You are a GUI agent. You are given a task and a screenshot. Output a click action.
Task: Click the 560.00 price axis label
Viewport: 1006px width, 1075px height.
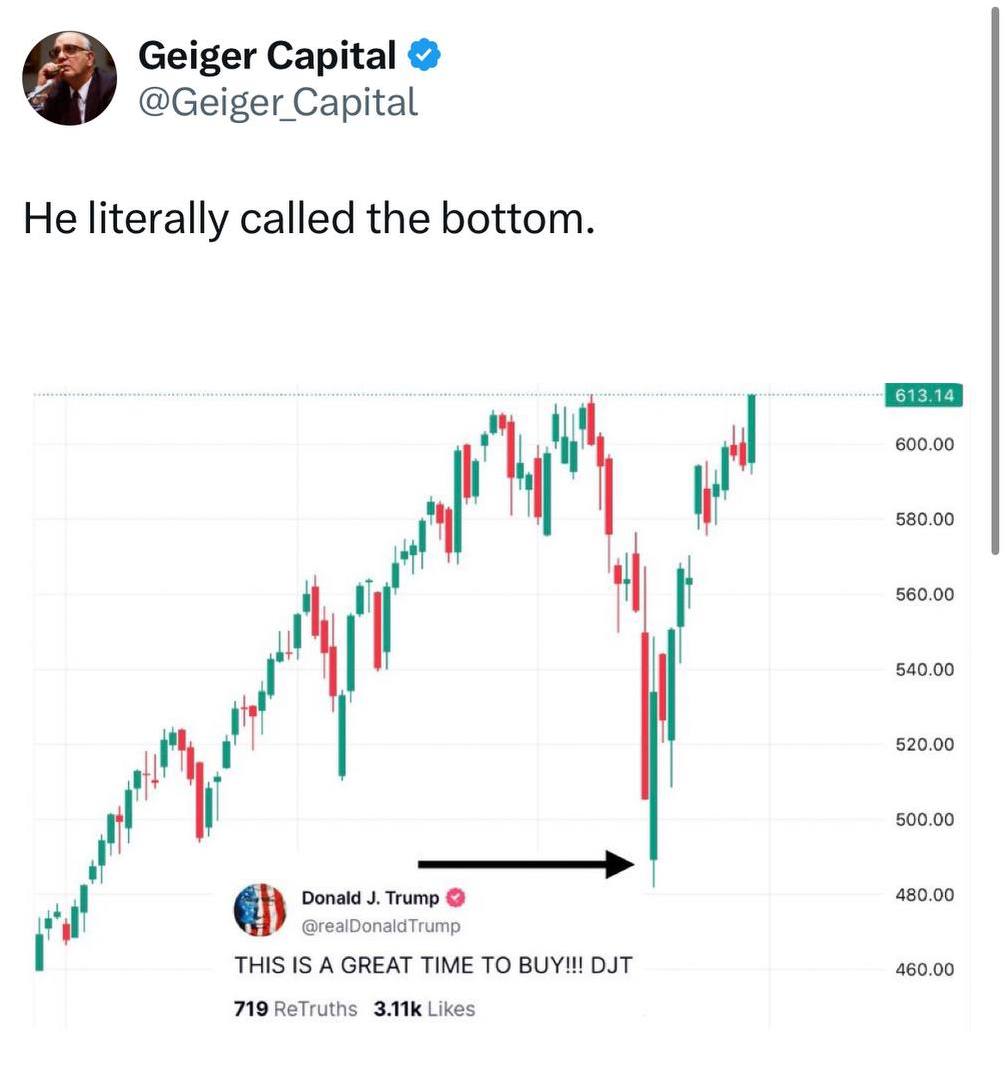924,594
